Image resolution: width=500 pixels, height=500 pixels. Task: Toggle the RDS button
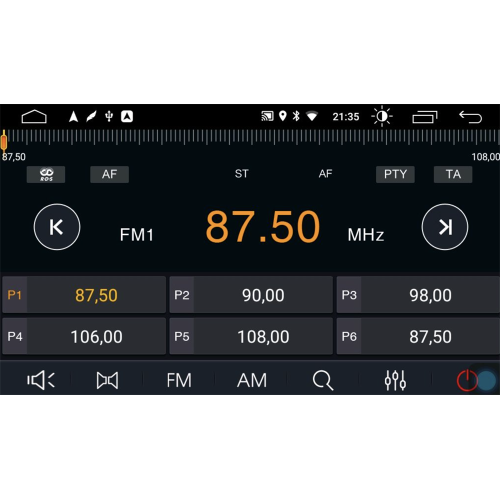[x=46, y=174]
